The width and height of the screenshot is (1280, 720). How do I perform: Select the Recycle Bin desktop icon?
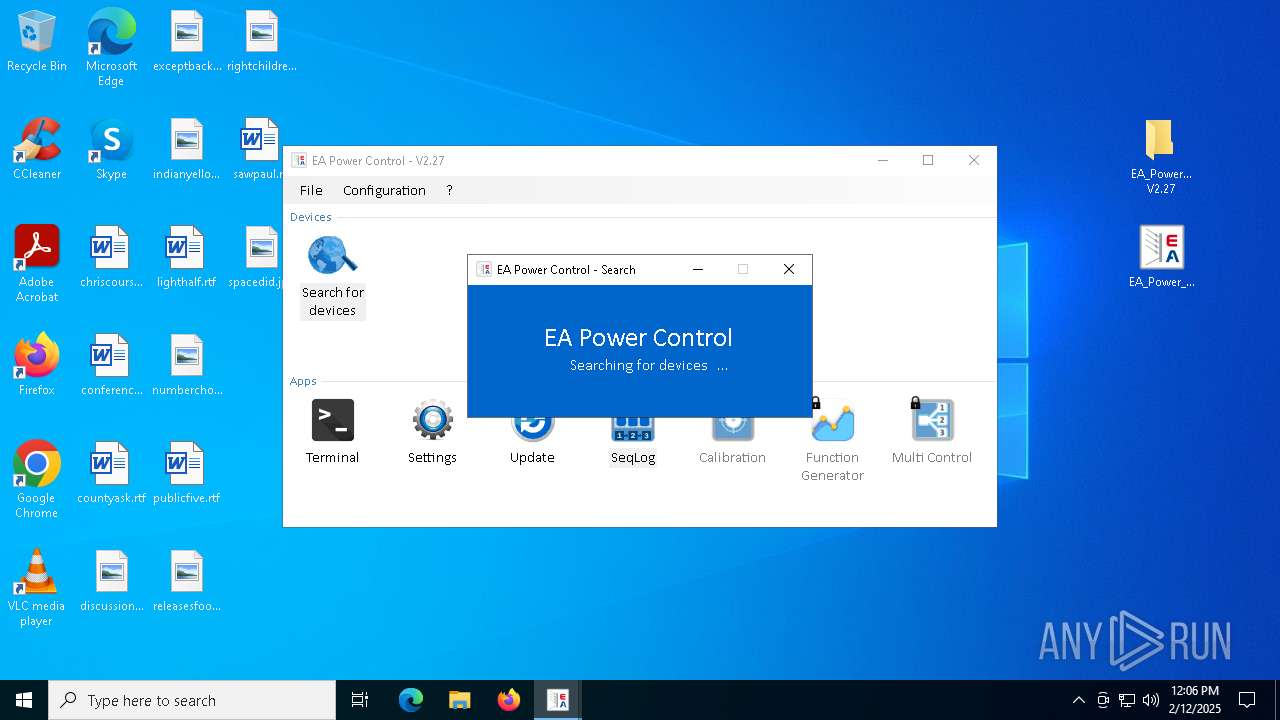pyautogui.click(x=37, y=40)
